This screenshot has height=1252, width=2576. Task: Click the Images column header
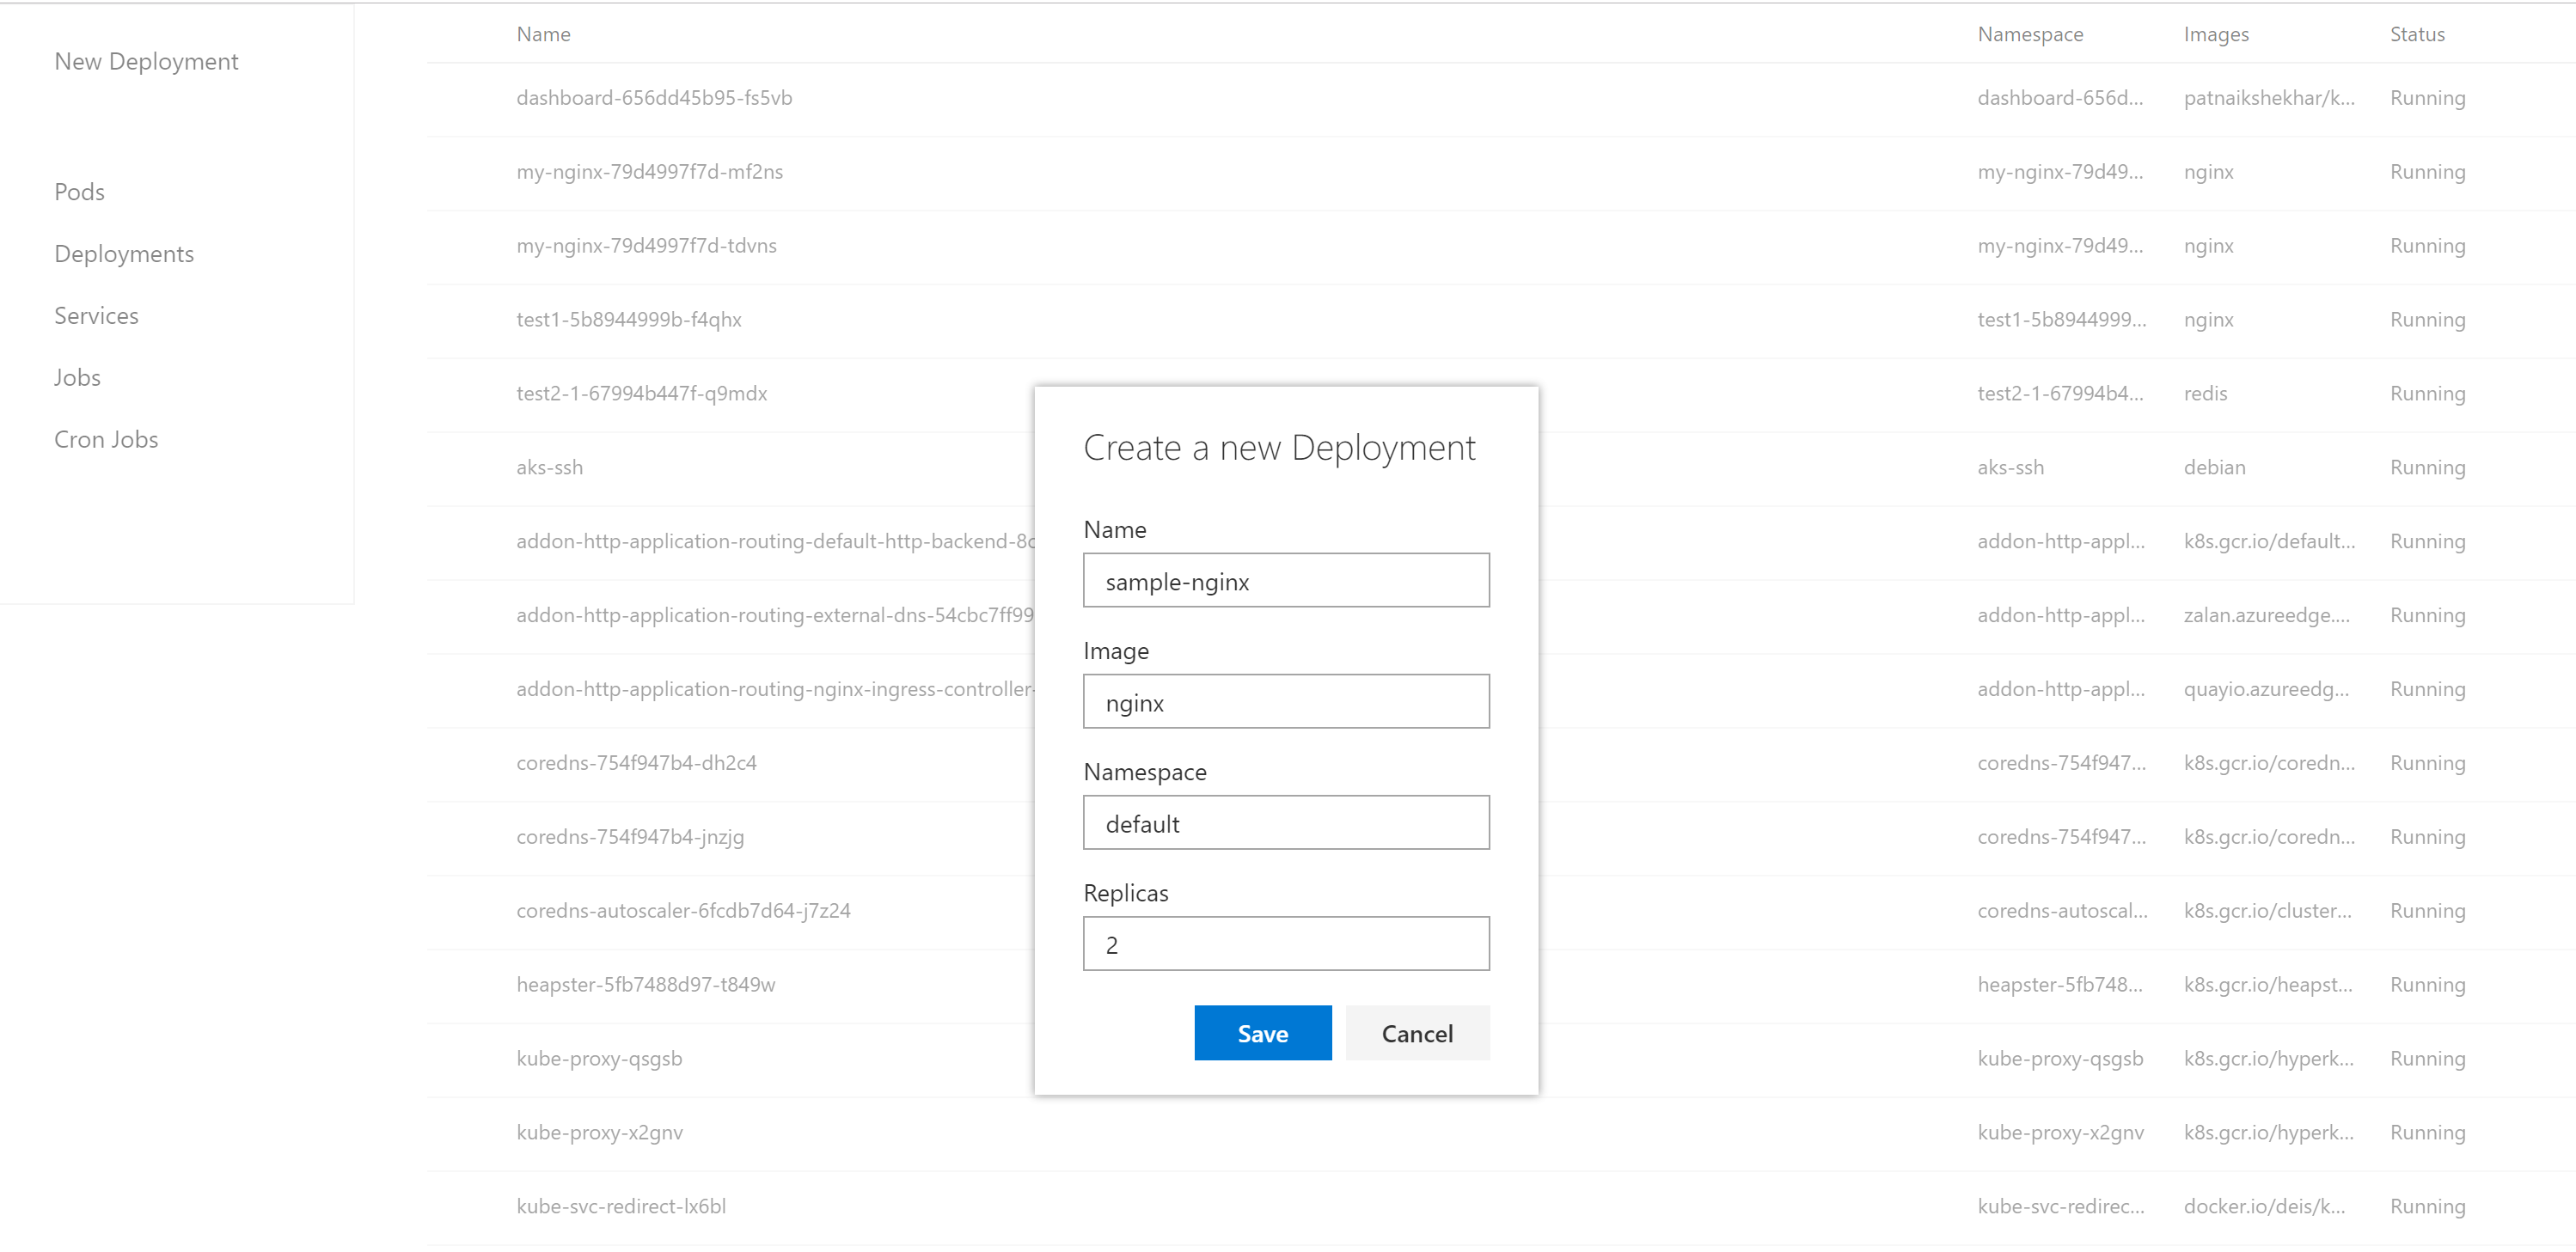click(2216, 34)
